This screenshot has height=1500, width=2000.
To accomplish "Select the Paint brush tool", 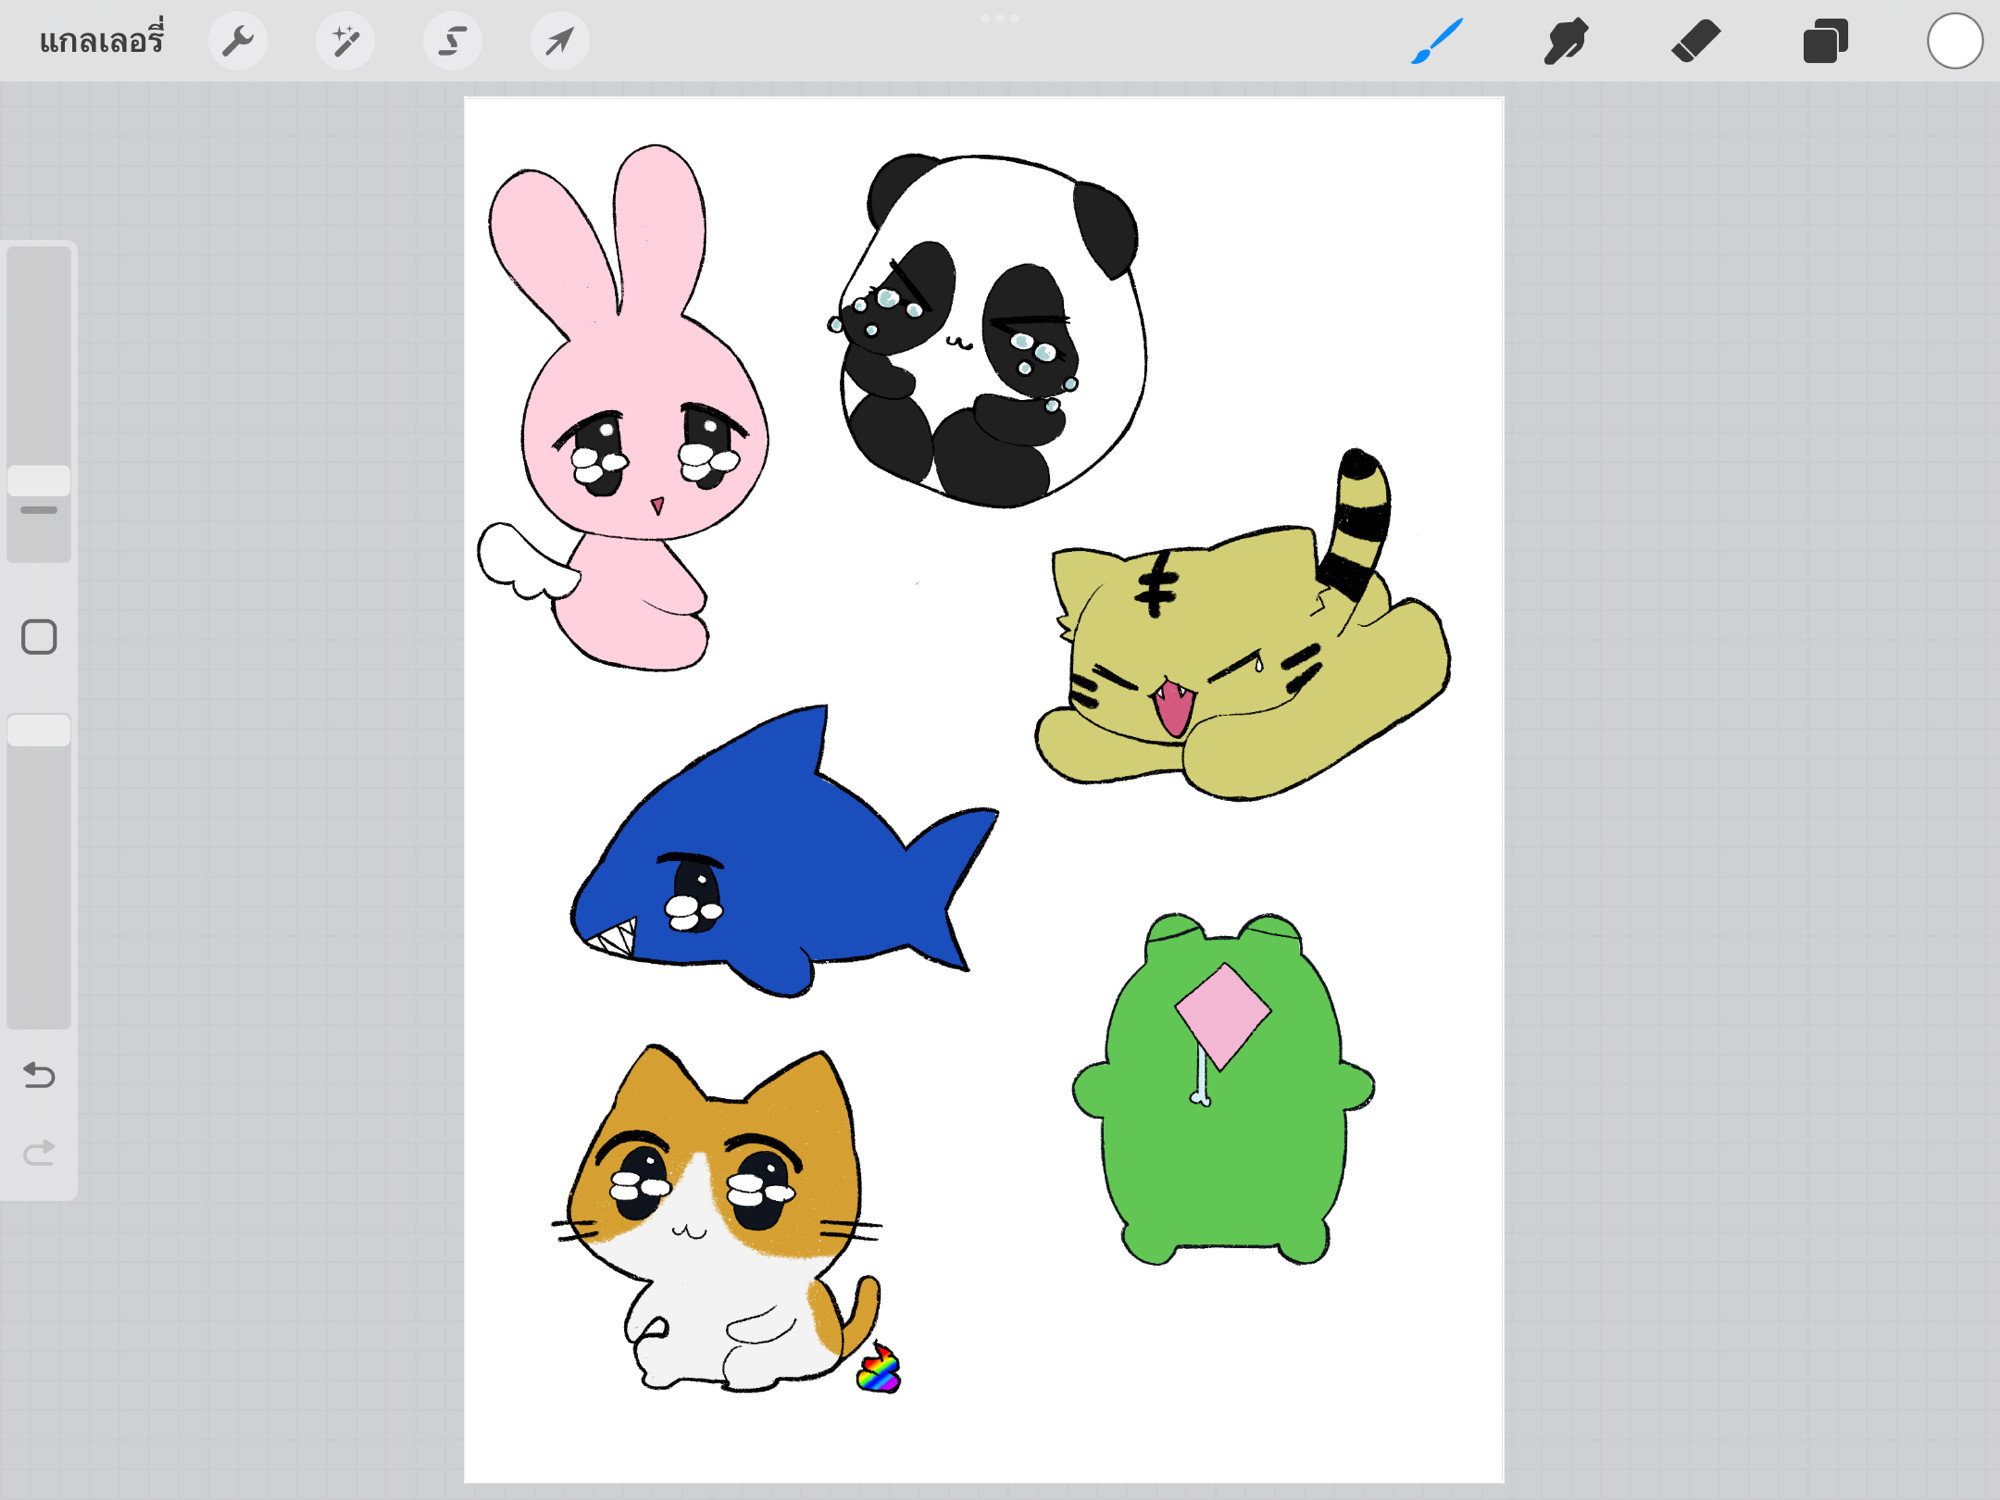I will point(1437,41).
